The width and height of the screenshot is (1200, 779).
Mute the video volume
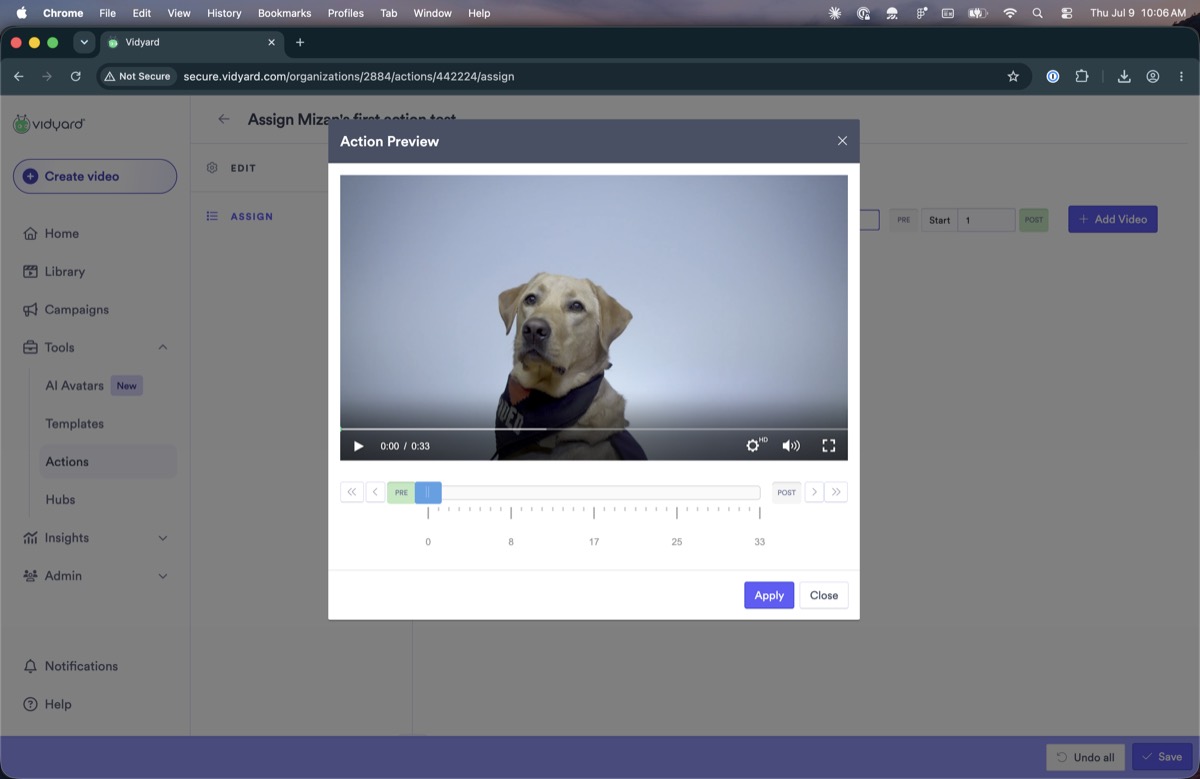point(791,446)
